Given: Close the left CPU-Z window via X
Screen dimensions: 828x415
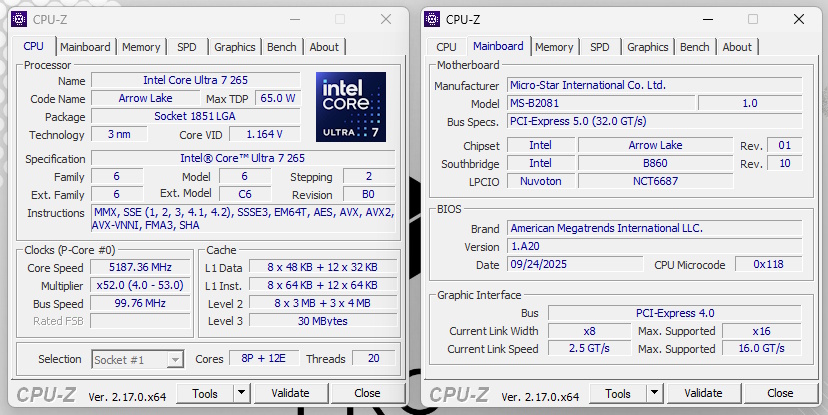Looking at the screenshot, I should (x=386, y=20).
